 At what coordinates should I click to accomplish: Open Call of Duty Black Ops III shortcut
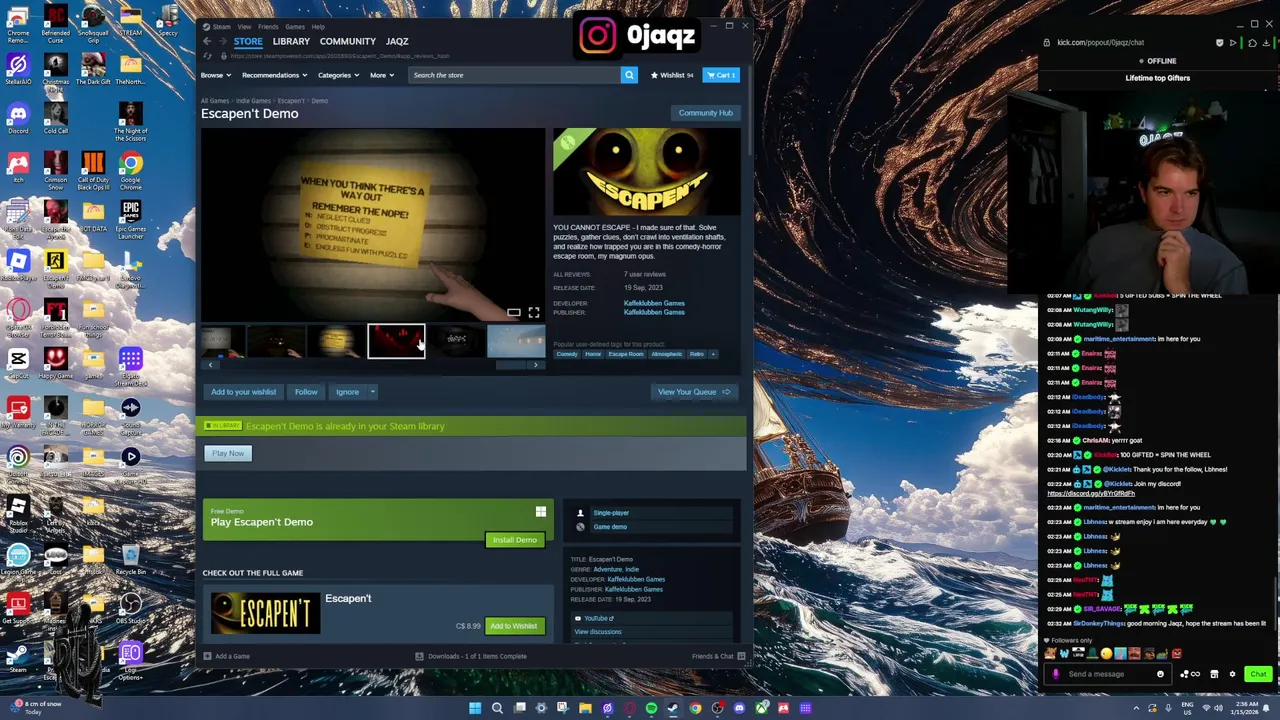click(93, 171)
